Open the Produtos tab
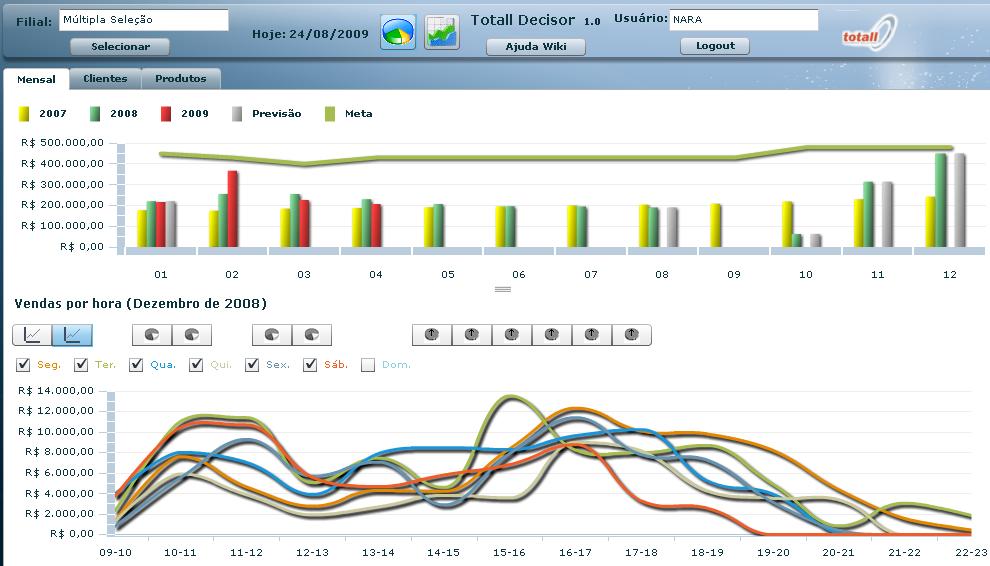Viewport: 990px width, 566px height. pyautogui.click(x=181, y=79)
